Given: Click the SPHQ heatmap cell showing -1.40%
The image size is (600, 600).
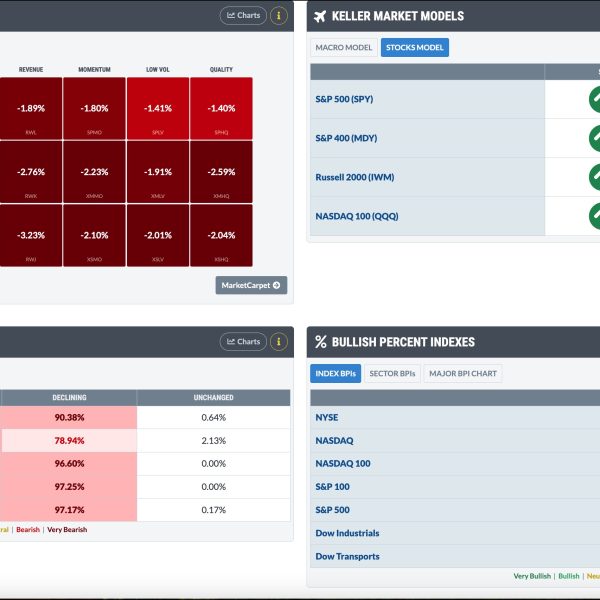Looking at the screenshot, I should click(x=221, y=108).
